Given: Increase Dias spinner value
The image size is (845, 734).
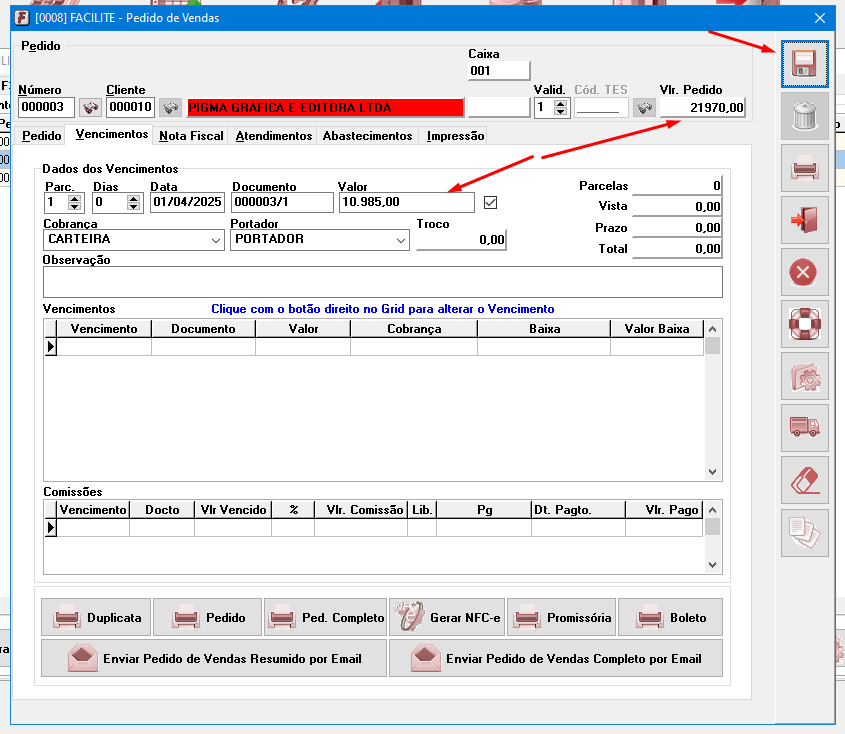Looking at the screenshot, I should point(133,199).
